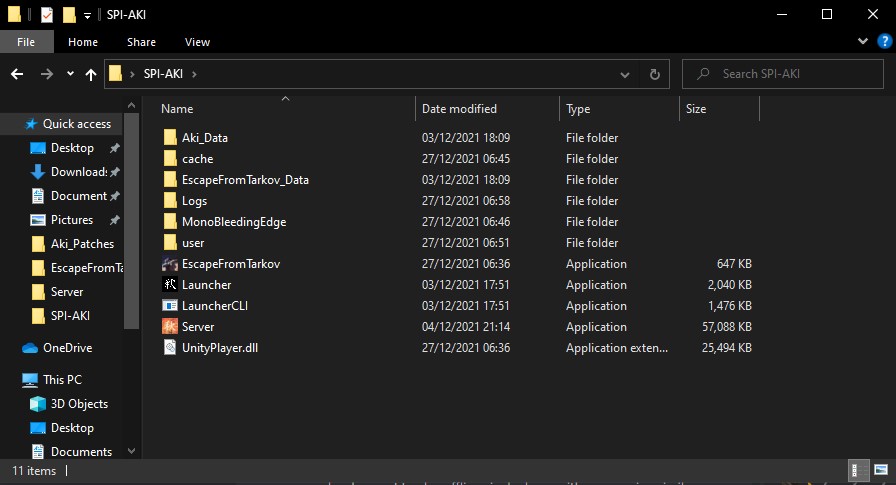The width and height of the screenshot is (896, 485).
Task: Open EscapeFromTa... folder in Quick access
Action: [77, 268]
